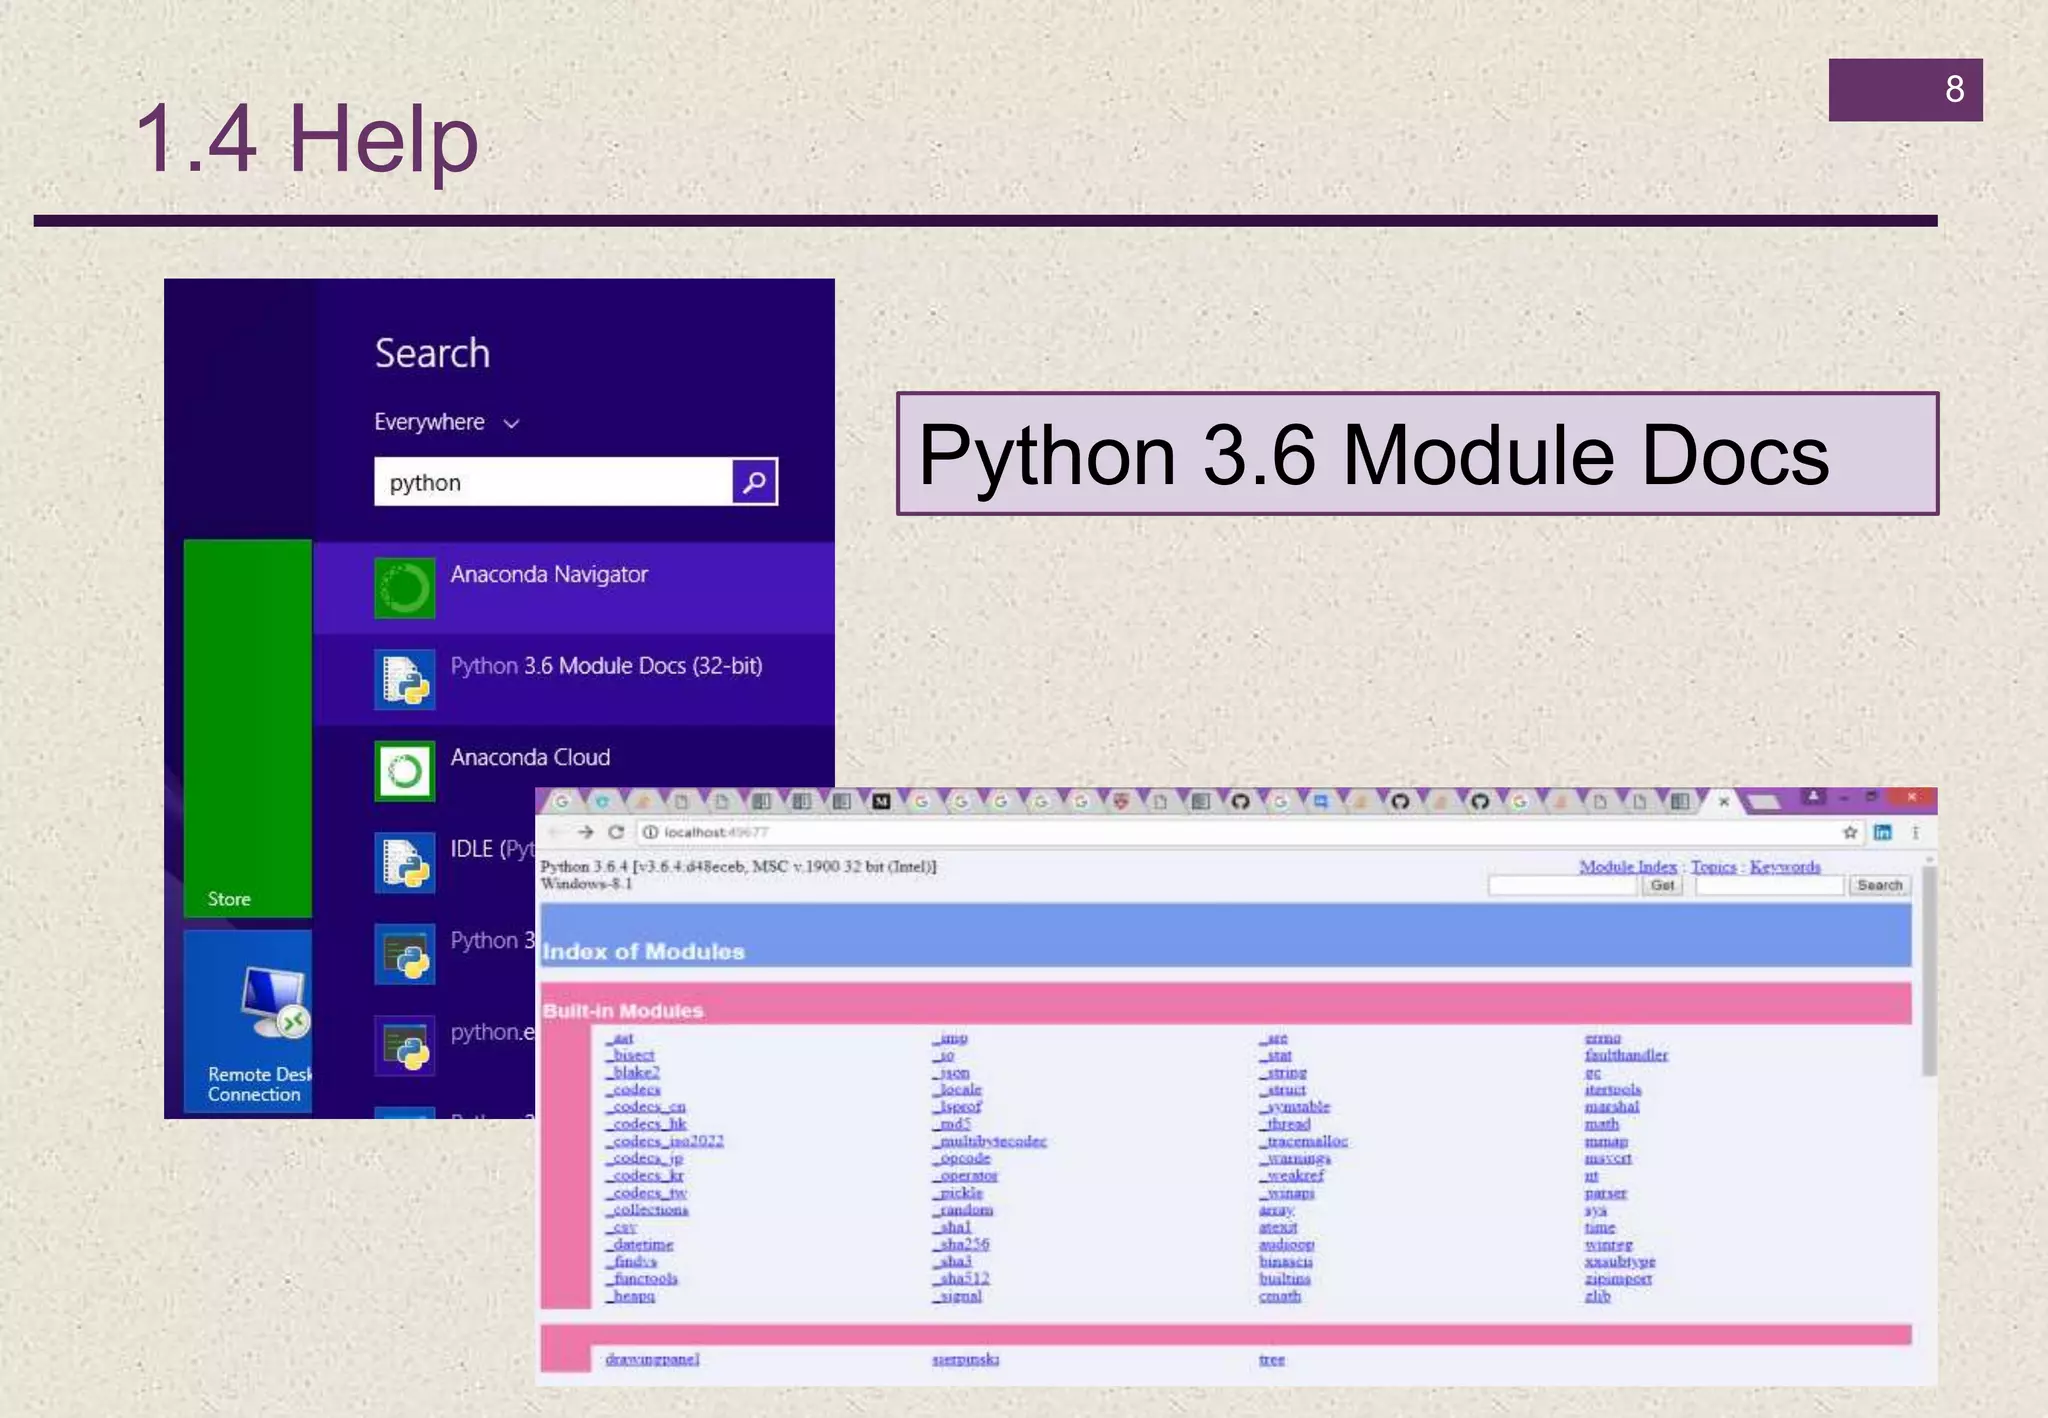Open the Keywords link

[x=1785, y=867]
